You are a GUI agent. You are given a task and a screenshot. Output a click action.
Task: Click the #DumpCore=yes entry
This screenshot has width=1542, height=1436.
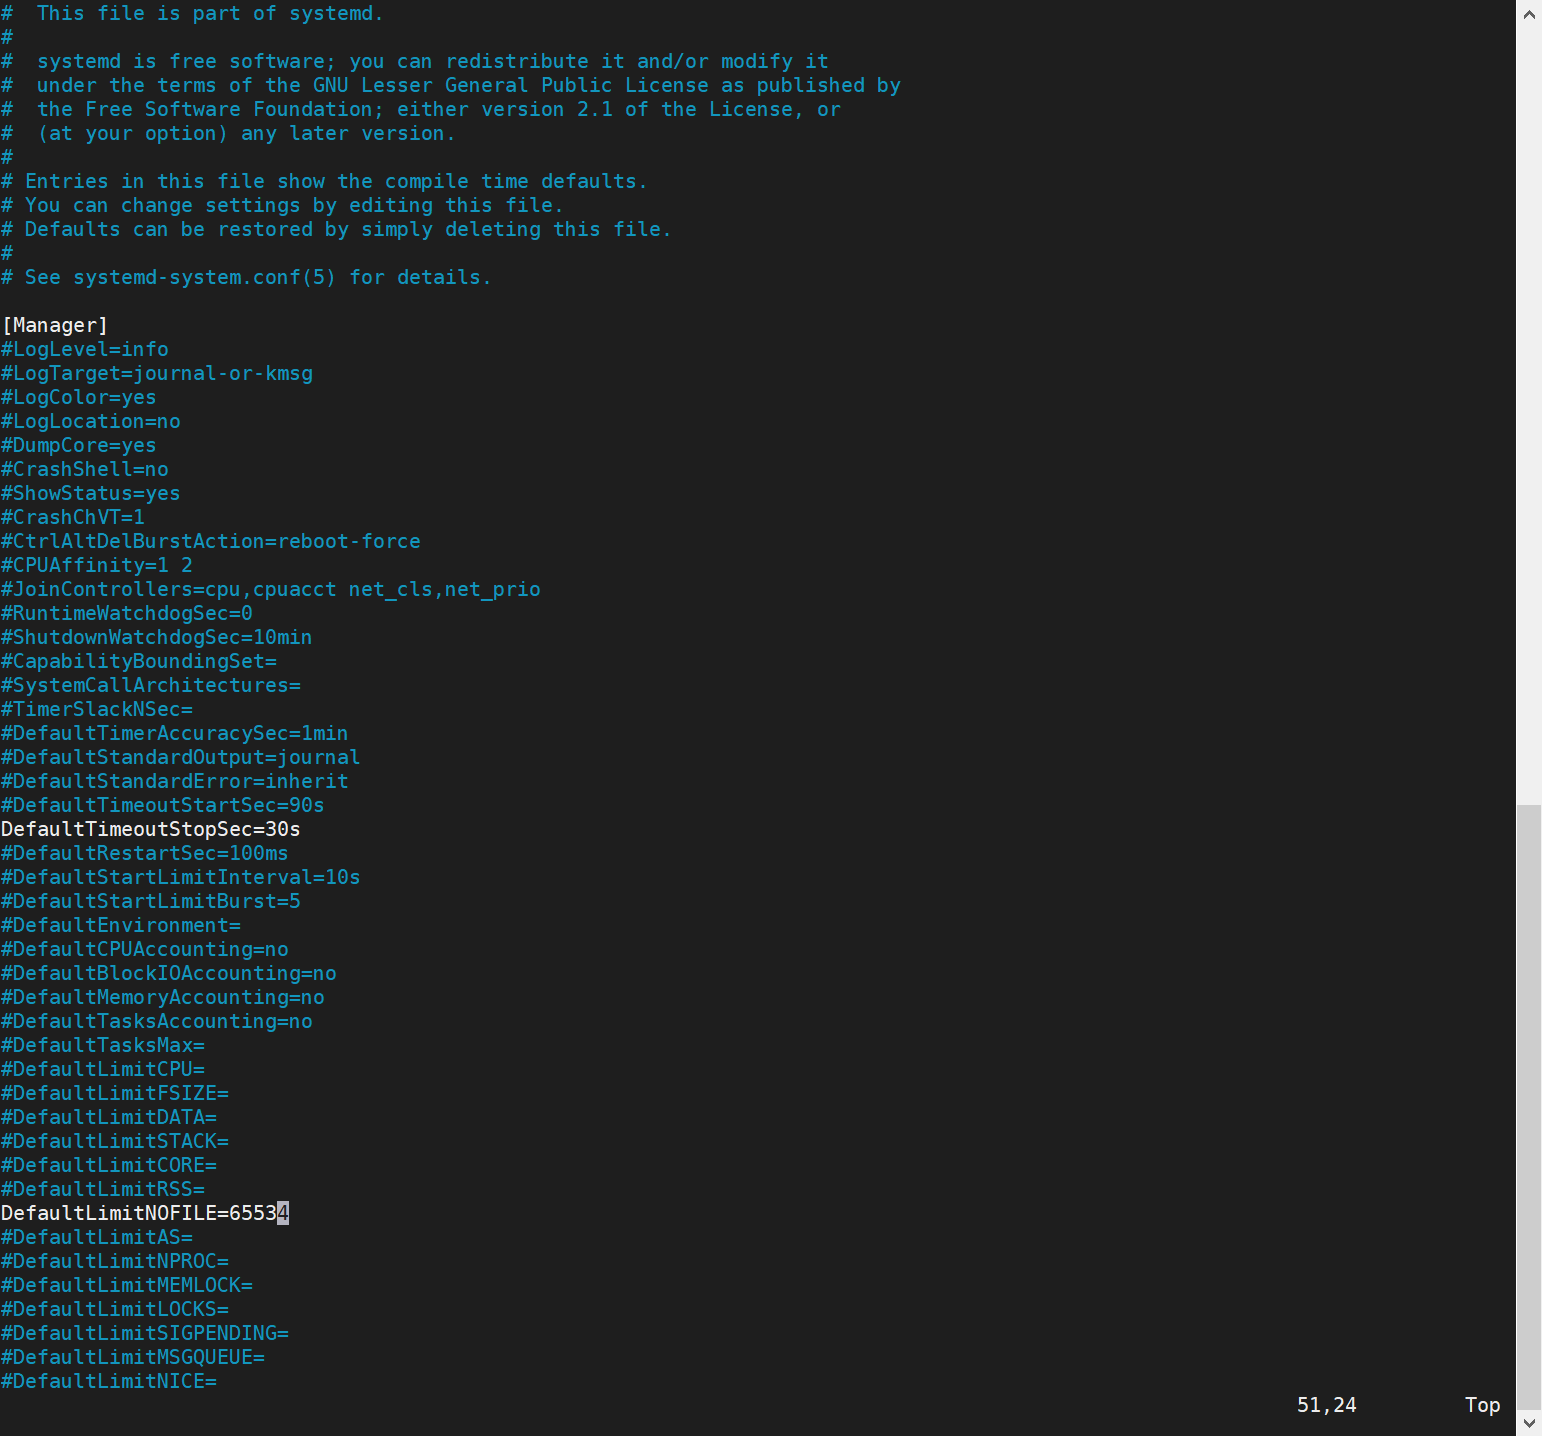(78, 445)
